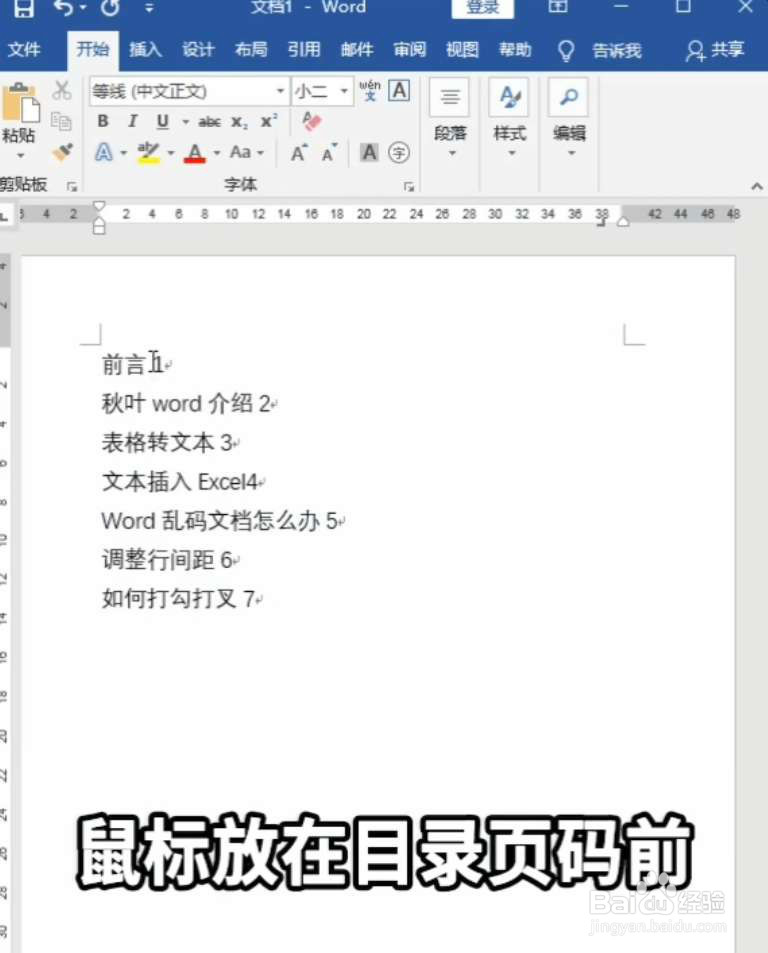768x953 pixels.
Task: Click the Cut scissors icon
Action: click(x=61, y=91)
